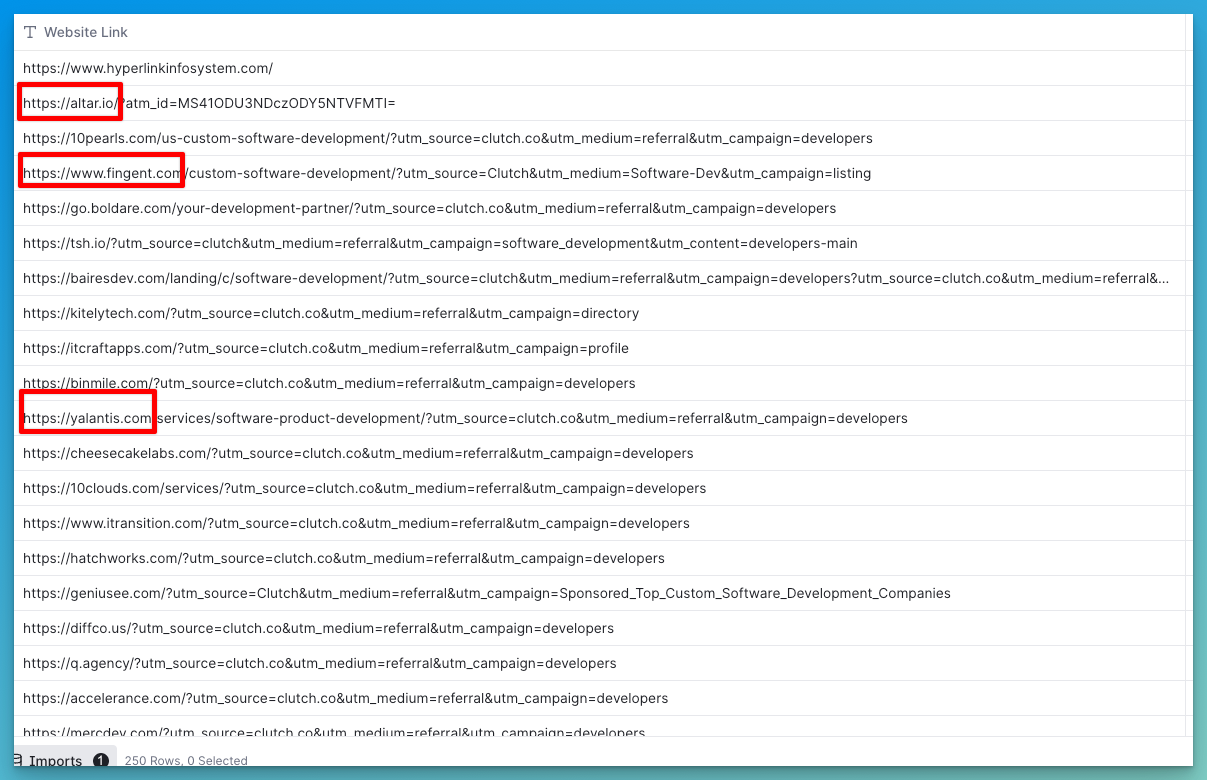Image resolution: width=1207 pixels, height=780 pixels.
Task: Select the 10pearls.com link cell
Action: pos(599,138)
